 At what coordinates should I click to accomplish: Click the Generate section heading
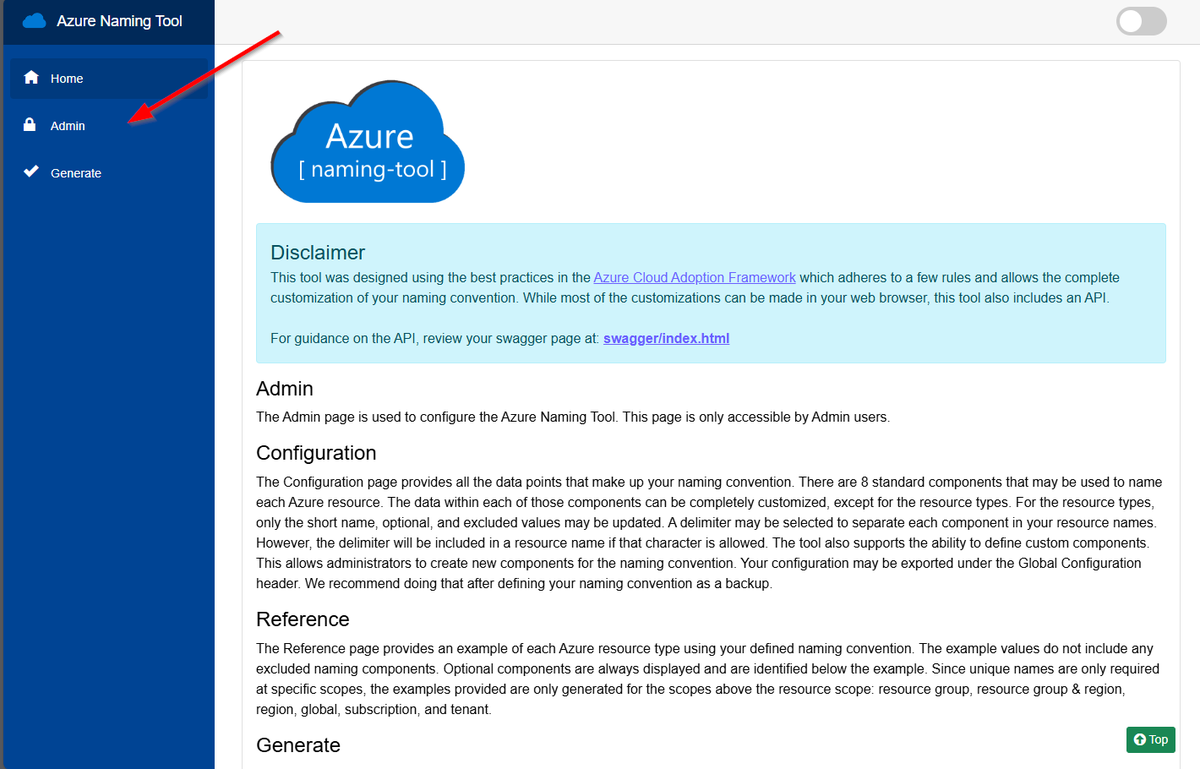298,745
